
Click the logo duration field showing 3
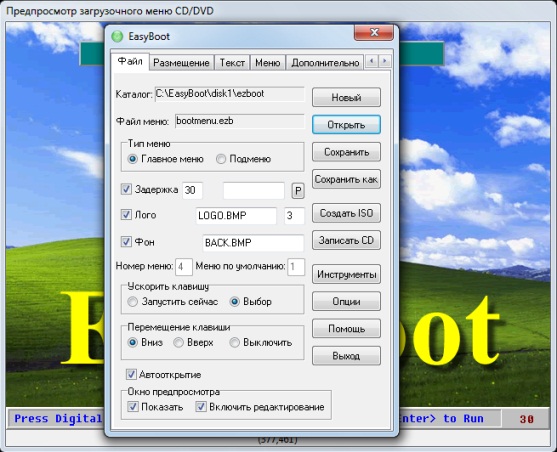(294, 216)
